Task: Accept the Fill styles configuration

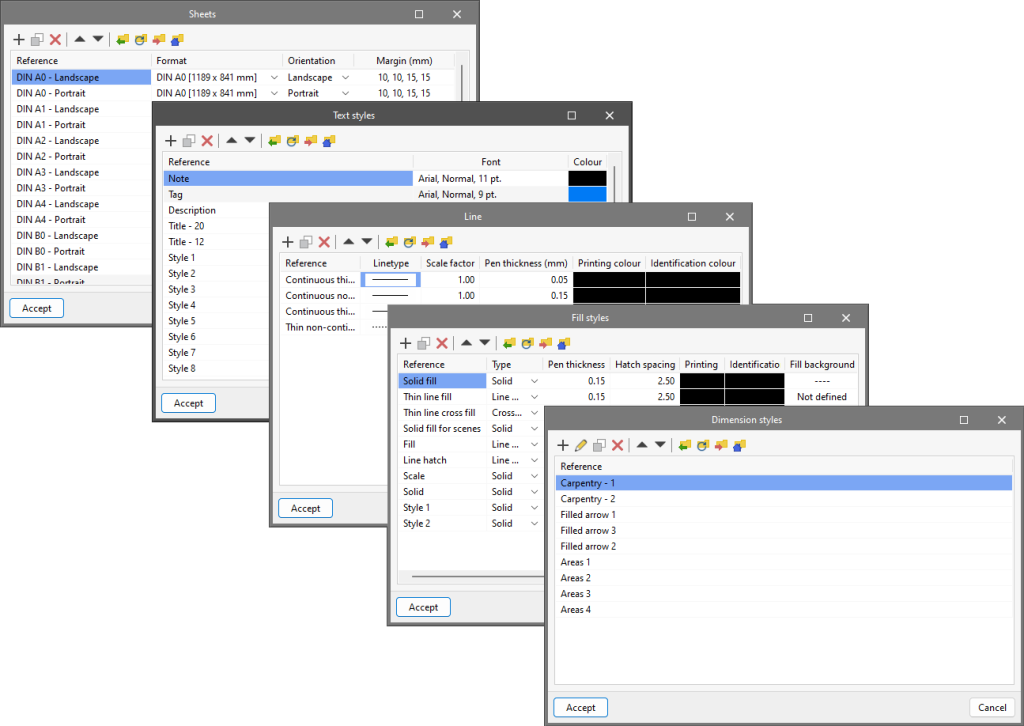Action: pos(423,607)
